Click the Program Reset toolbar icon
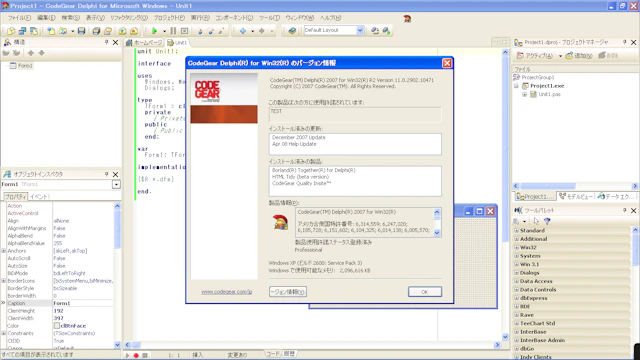The width and height of the screenshot is (640, 360). click(184, 31)
